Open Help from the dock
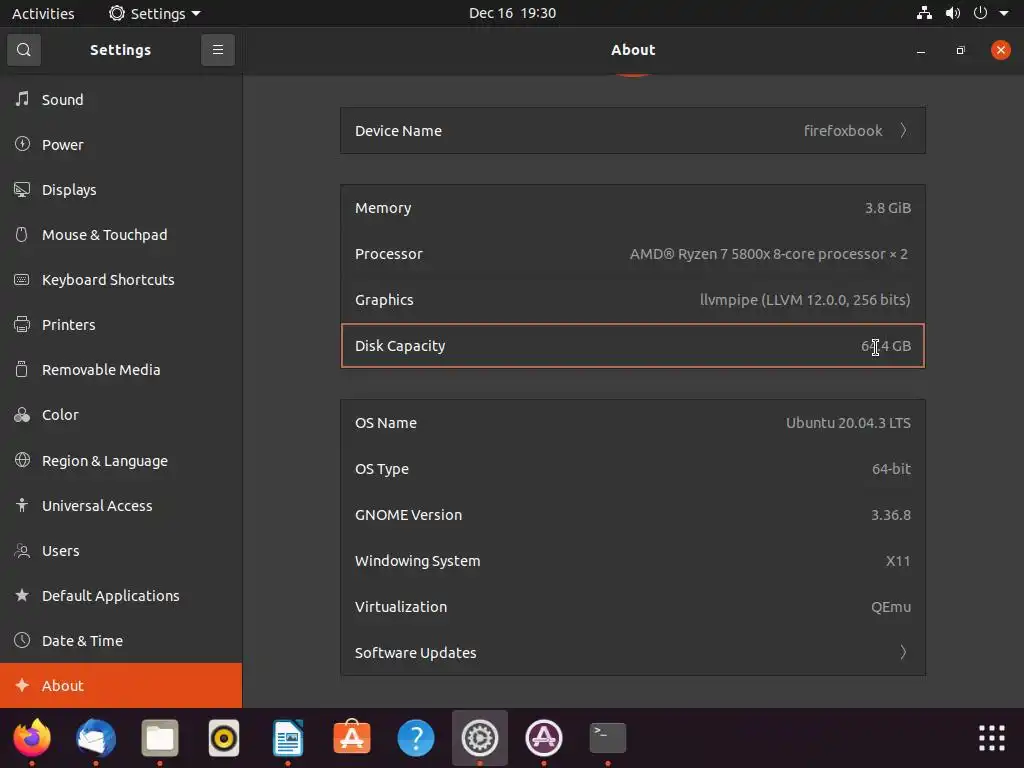This screenshot has height=768, width=1024. click(x=416, y=738)
